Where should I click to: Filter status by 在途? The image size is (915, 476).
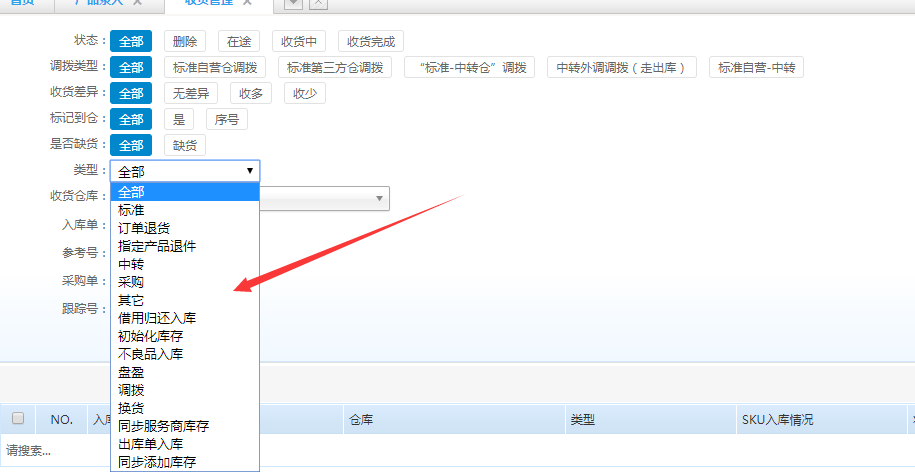tap(238, 41)
